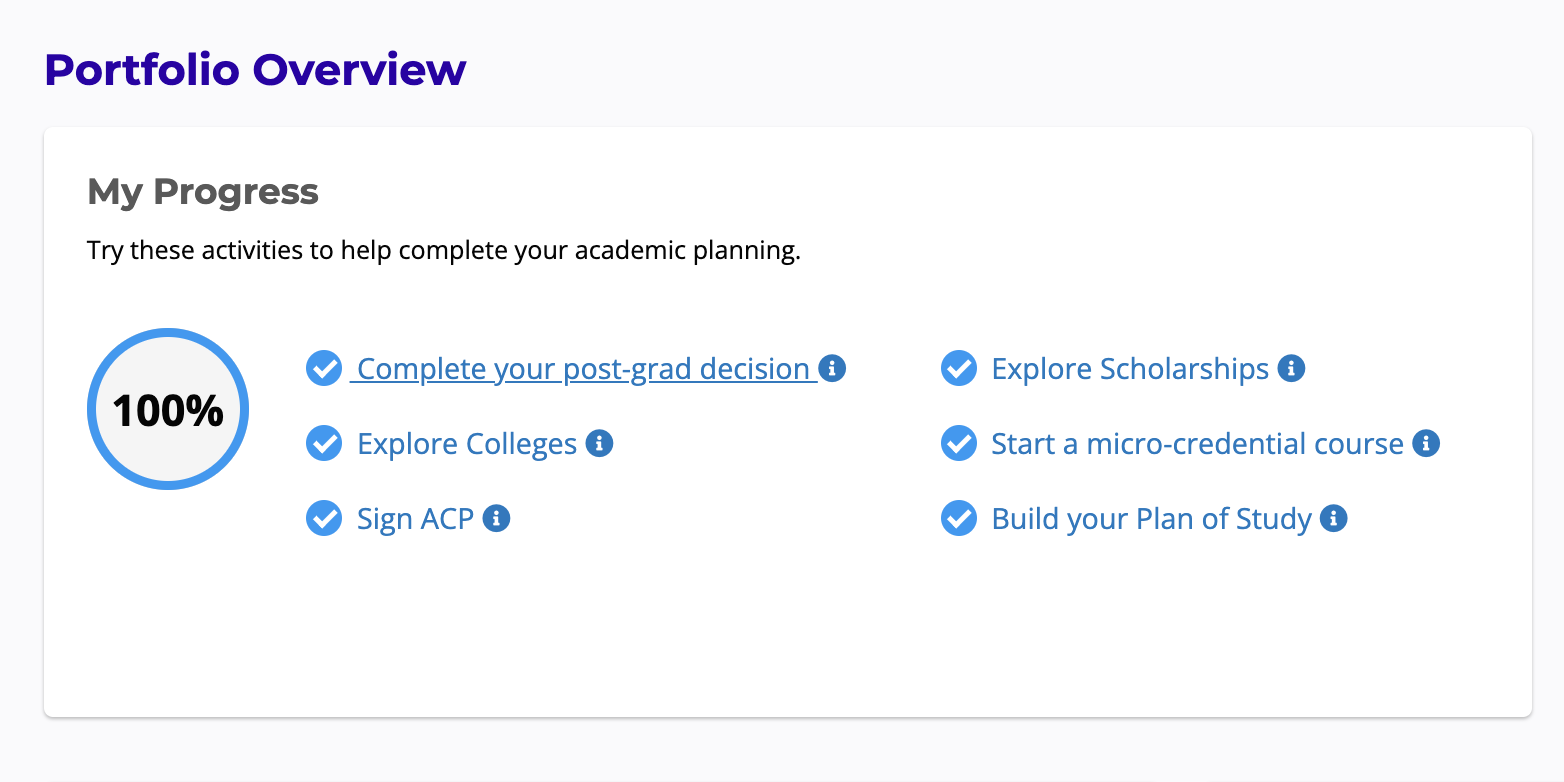Show info icon beside Build your Plan of Study
This screenshot has width=1564, height=782.
tap(1333, 518)
